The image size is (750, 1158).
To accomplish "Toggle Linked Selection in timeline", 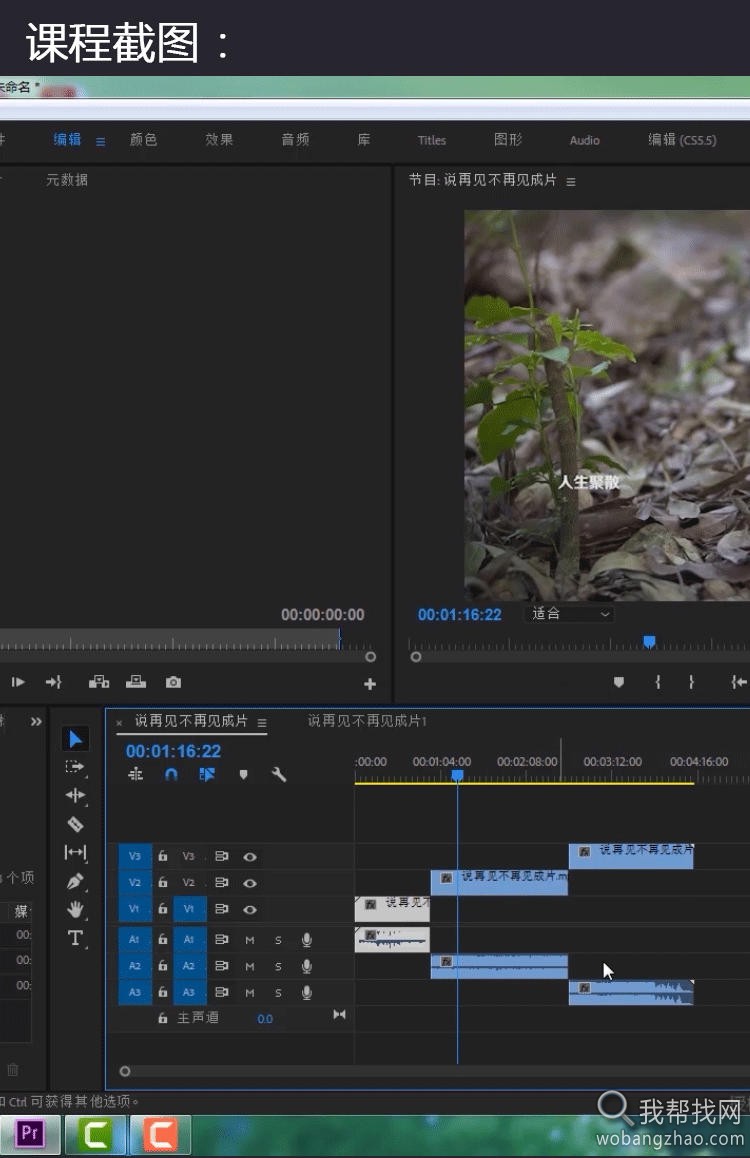I will [x=207, y=774].
